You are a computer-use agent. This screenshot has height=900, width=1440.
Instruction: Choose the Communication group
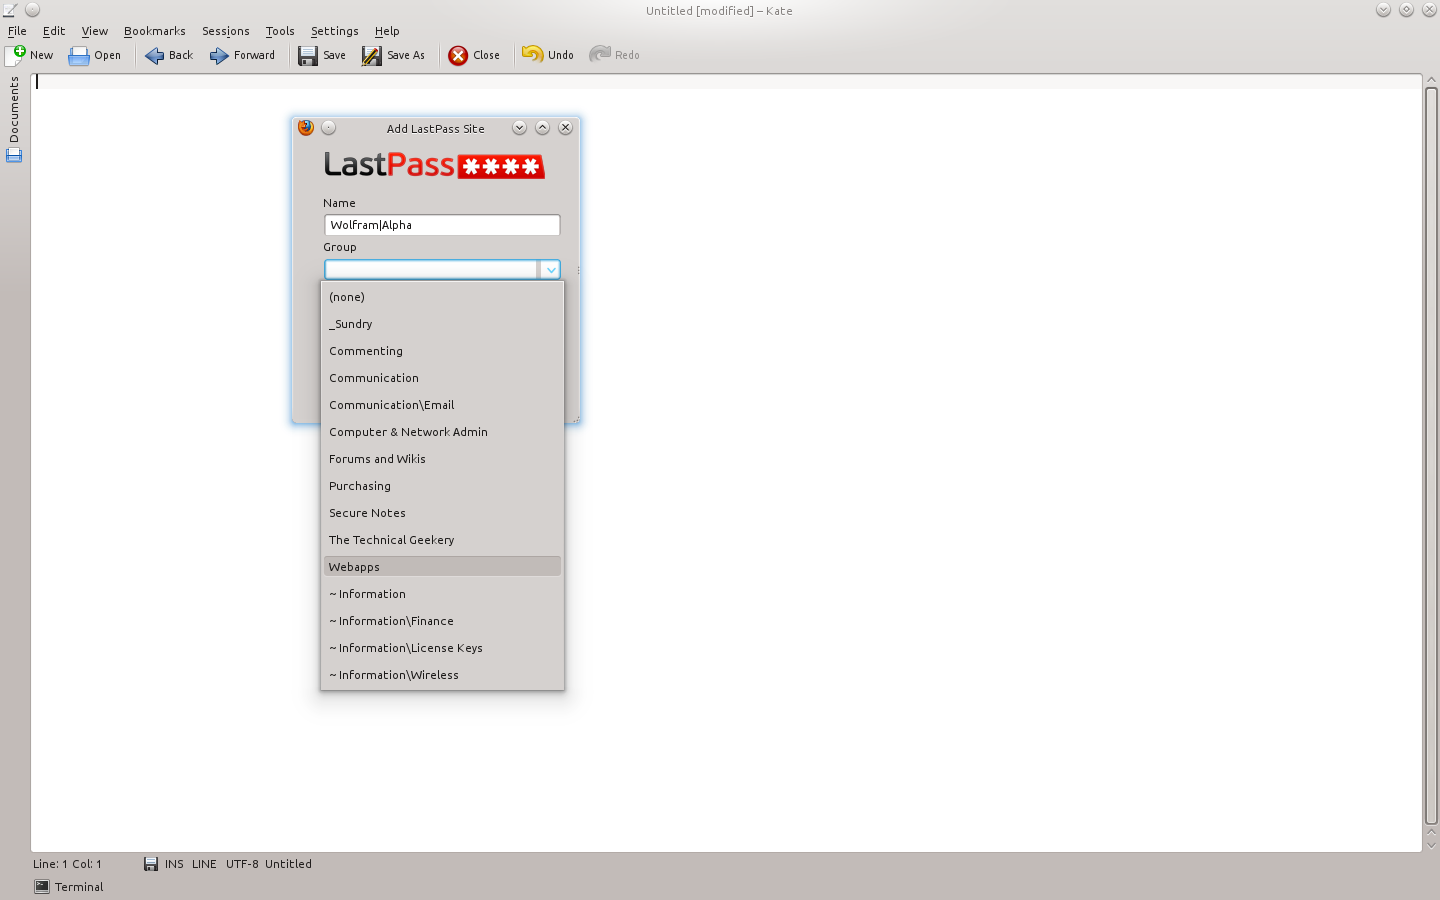click(442, 378)
